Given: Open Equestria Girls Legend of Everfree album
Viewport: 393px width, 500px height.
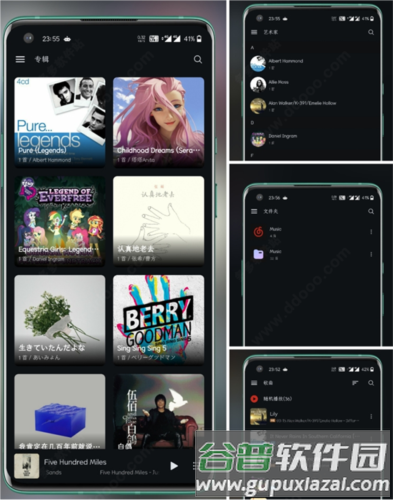Looking at the screenshot, I should coord(60,220).
